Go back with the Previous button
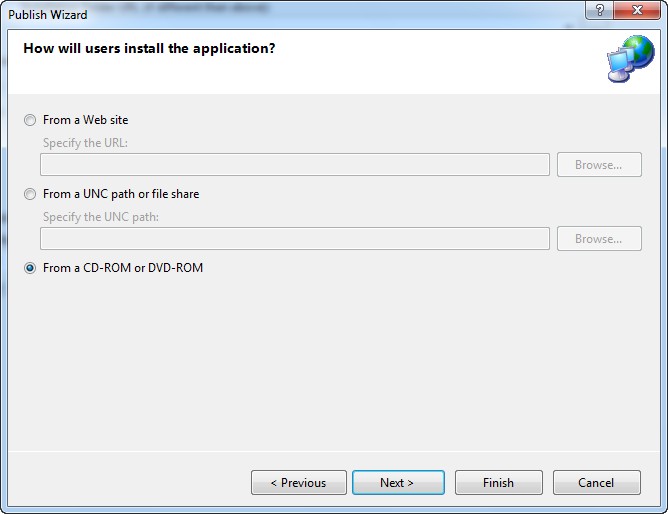 click(299, 482)
